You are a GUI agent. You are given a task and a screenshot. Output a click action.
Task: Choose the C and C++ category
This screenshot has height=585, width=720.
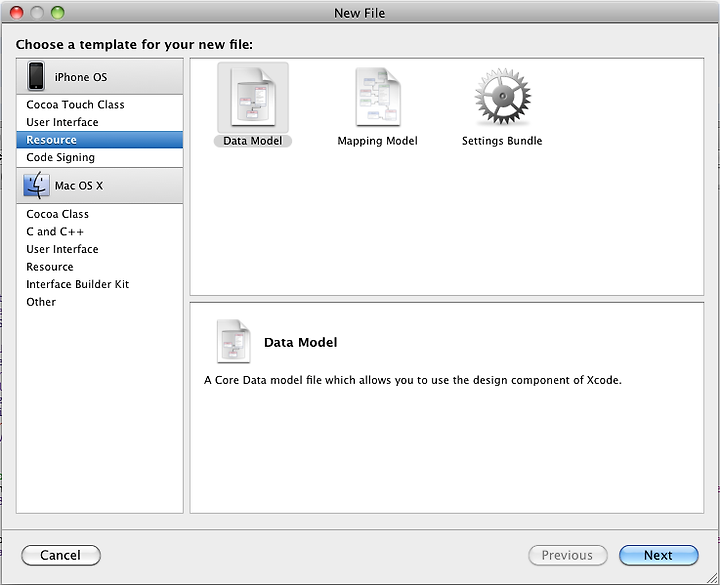click(x=100, y=231)
